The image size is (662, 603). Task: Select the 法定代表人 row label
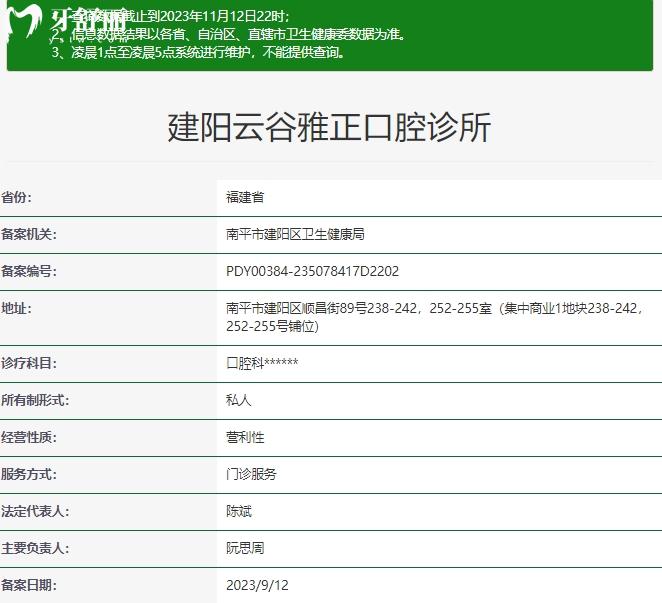(x=36, y=511)
